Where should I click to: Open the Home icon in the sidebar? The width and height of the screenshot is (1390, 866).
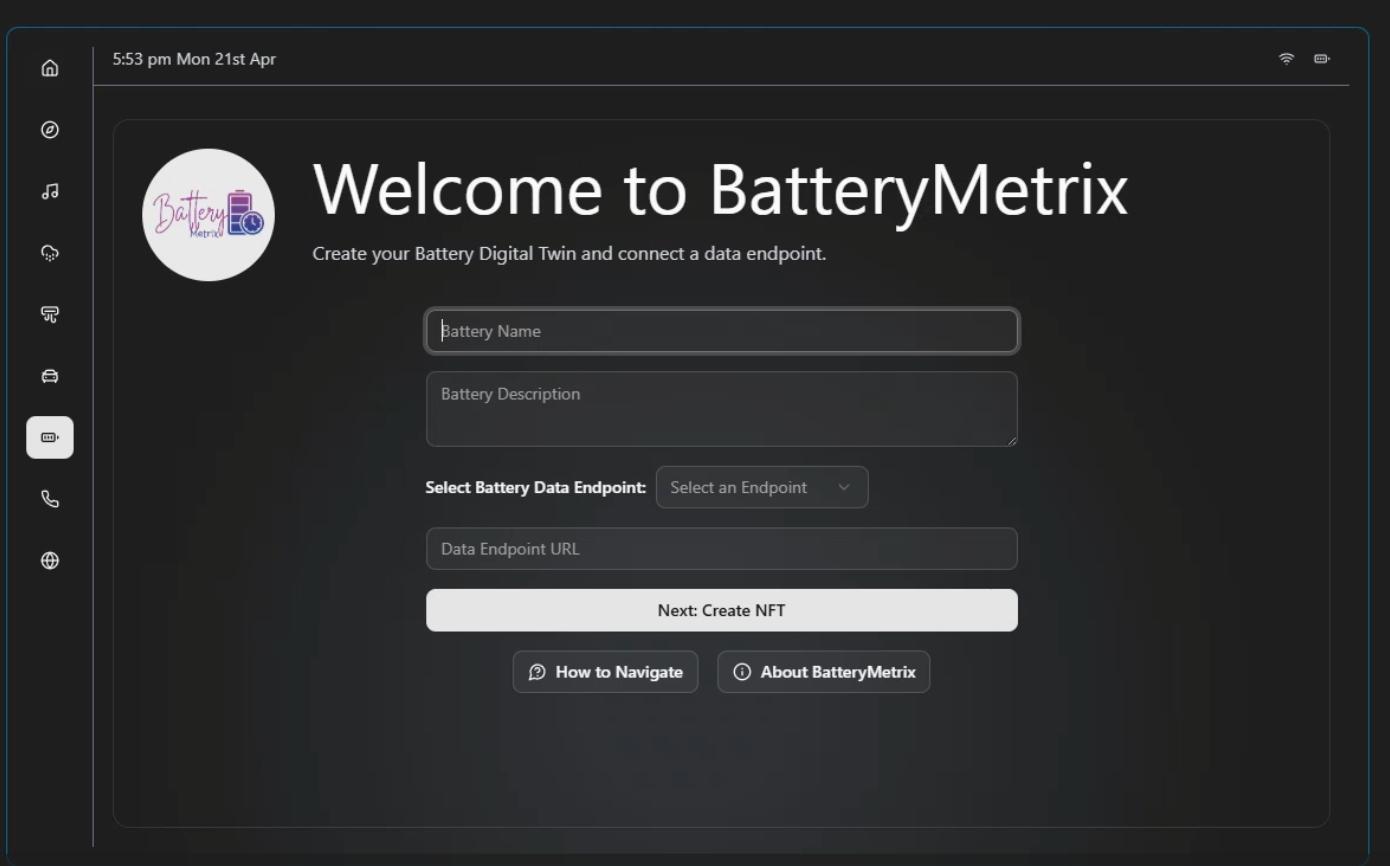(x=50, y=68)
